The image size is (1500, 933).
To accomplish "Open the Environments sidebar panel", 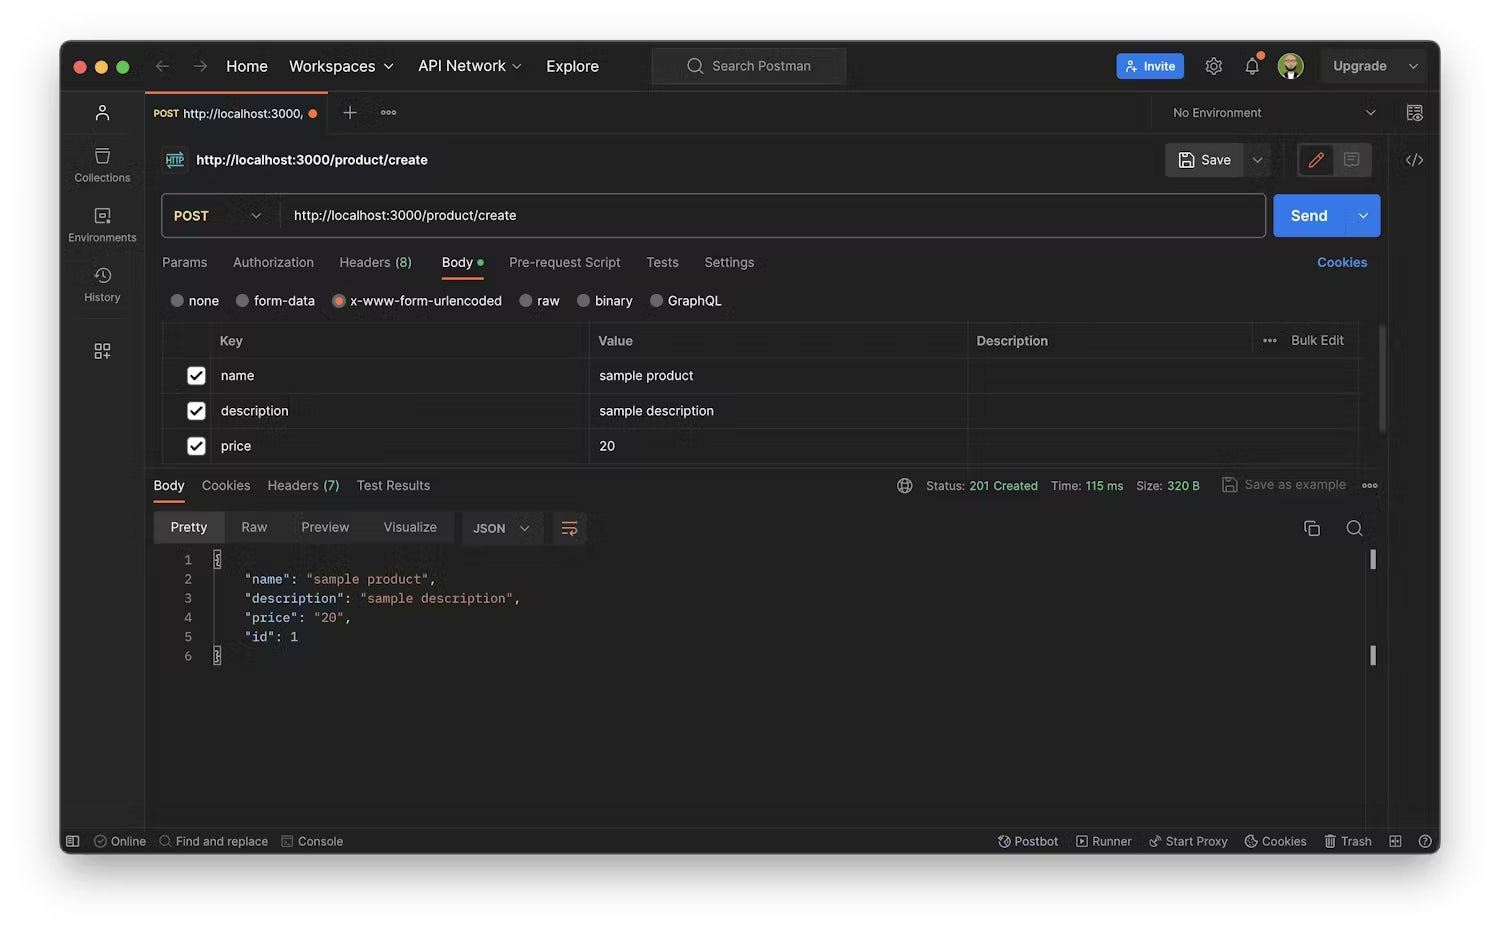I will tap(102, 225).
